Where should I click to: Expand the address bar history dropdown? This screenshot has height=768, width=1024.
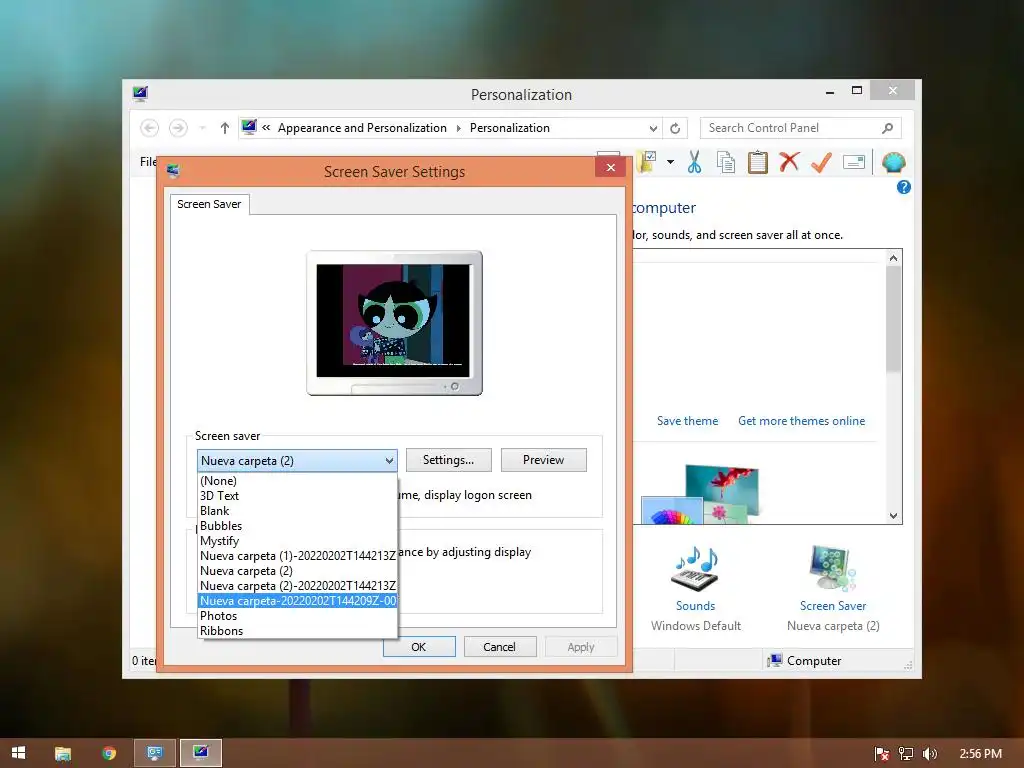(x=653, y=128)
